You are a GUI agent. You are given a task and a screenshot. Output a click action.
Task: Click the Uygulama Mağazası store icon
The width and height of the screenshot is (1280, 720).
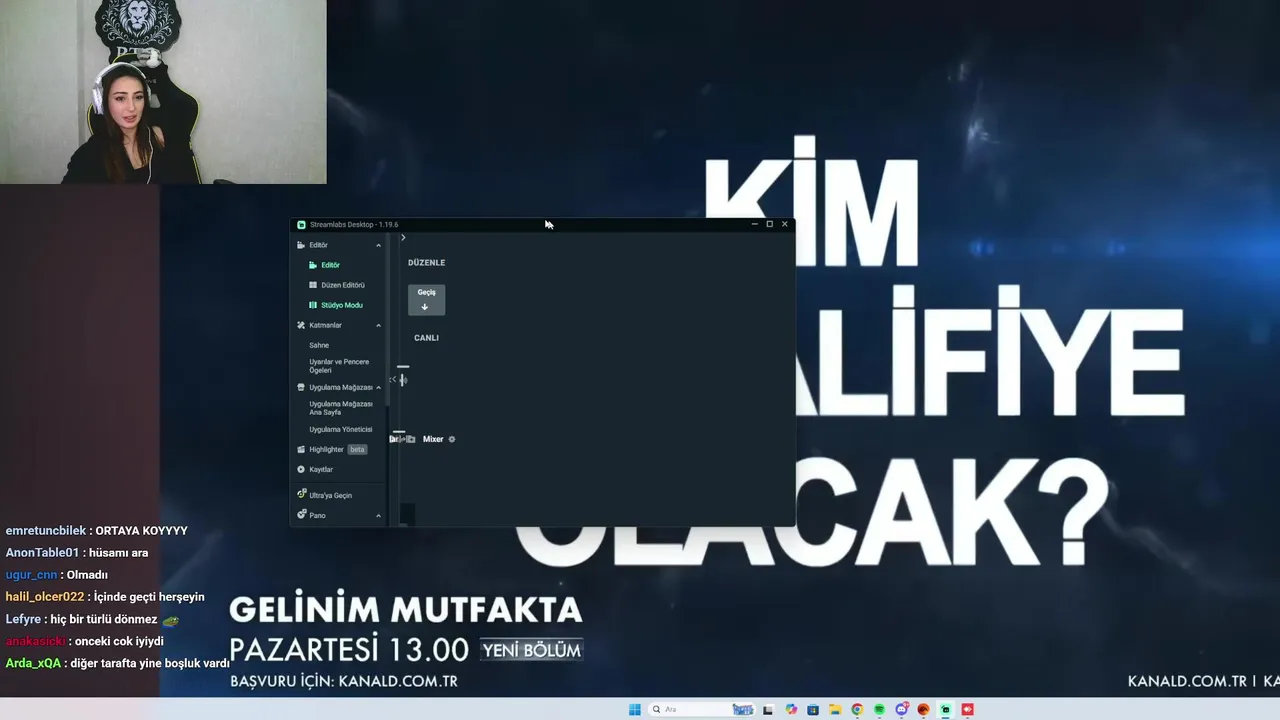[x=301, y=387]
